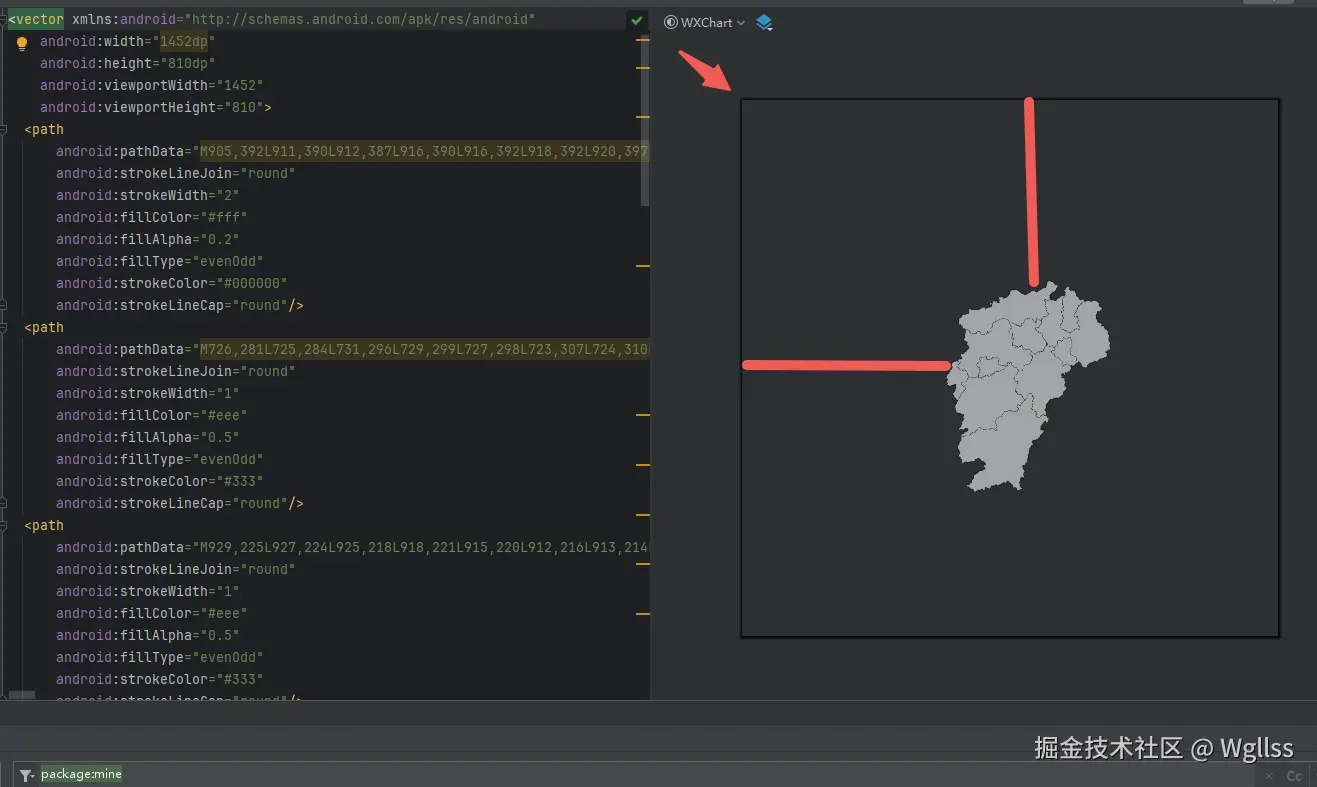
Task: Click the android:strokeColor="#000000" line
Action: click(172, 283)
